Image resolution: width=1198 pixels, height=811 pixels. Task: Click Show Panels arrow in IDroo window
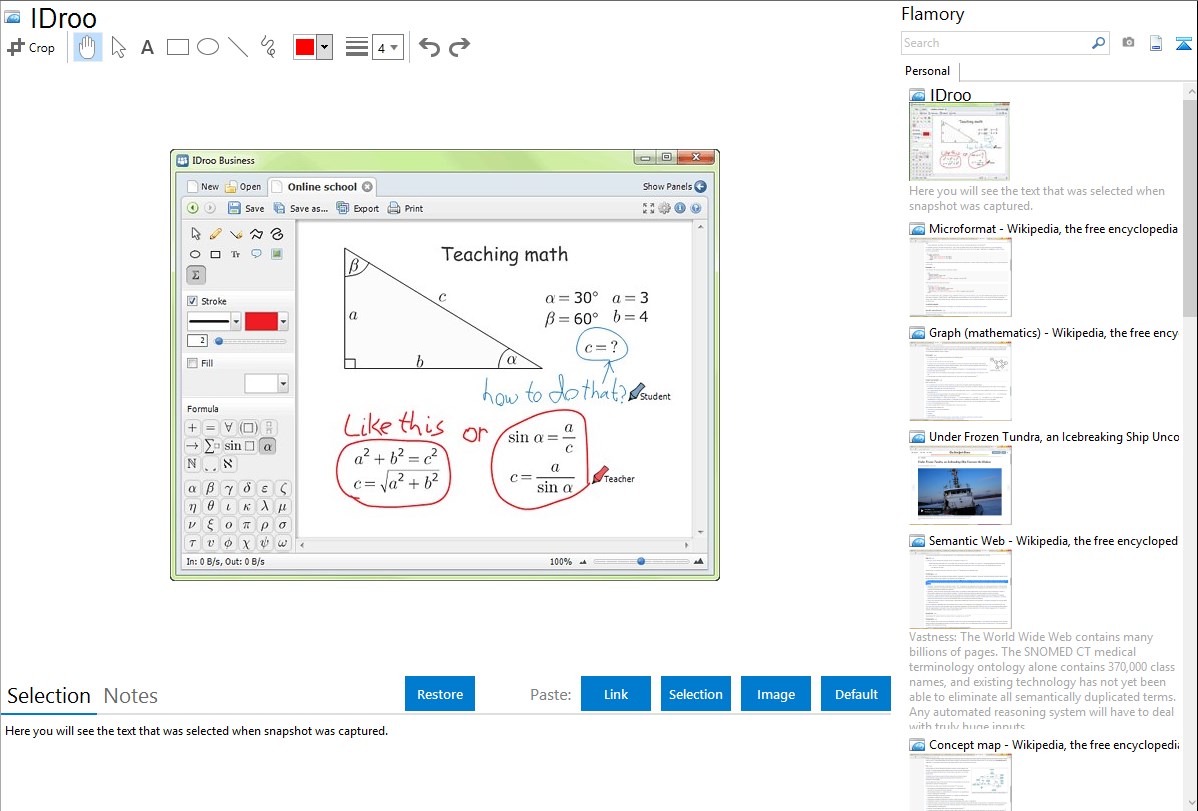[x=700, y=187]
